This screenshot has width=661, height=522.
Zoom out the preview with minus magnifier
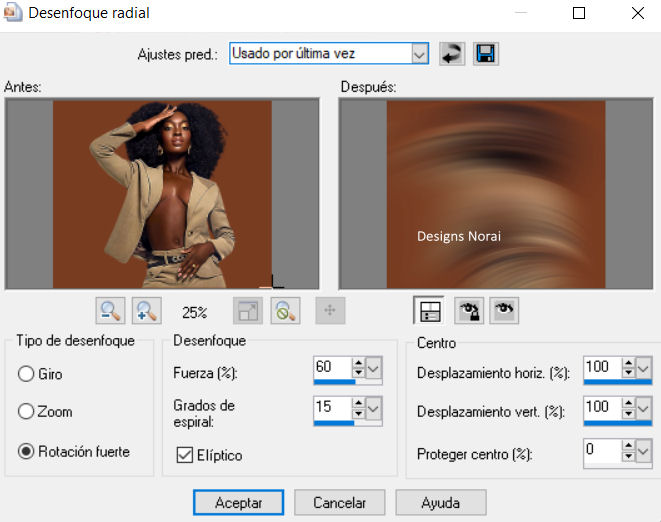tap(110, 311)
